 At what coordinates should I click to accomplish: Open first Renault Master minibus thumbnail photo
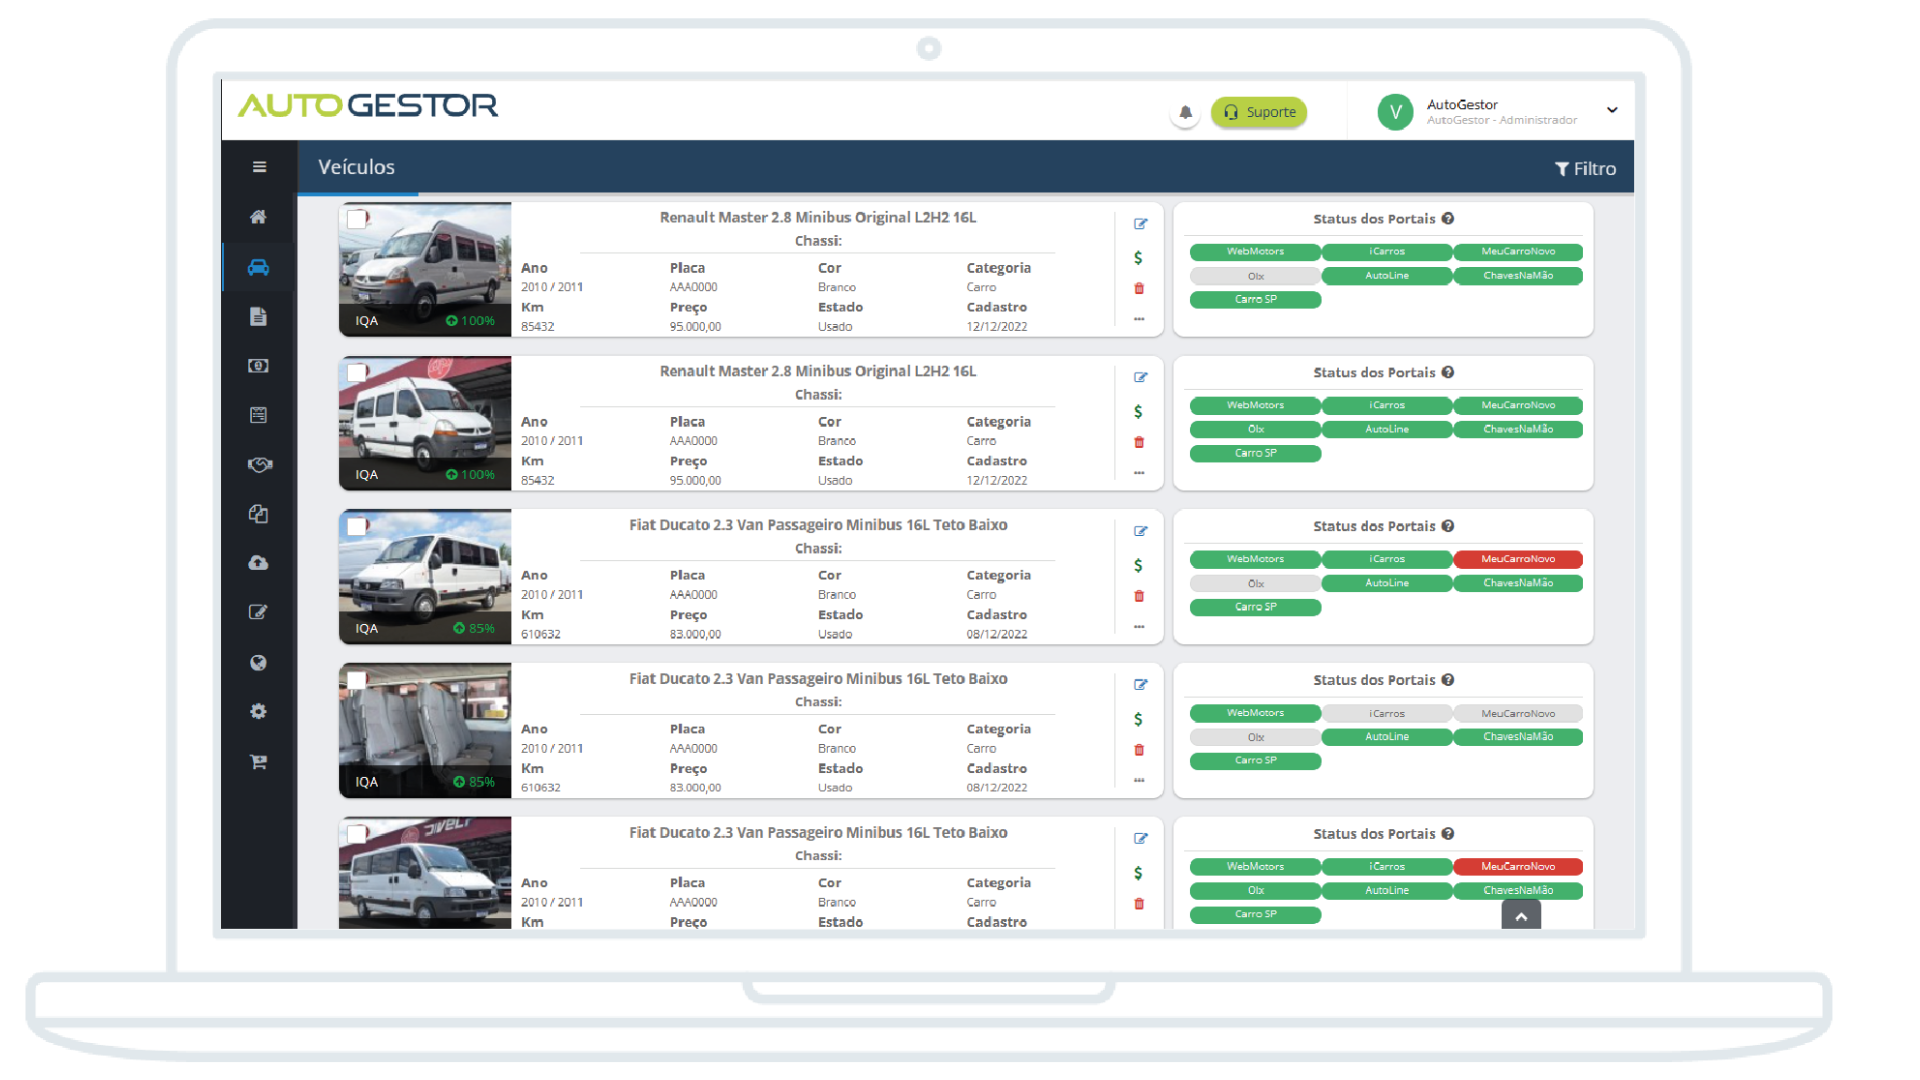tap(425, 269)
